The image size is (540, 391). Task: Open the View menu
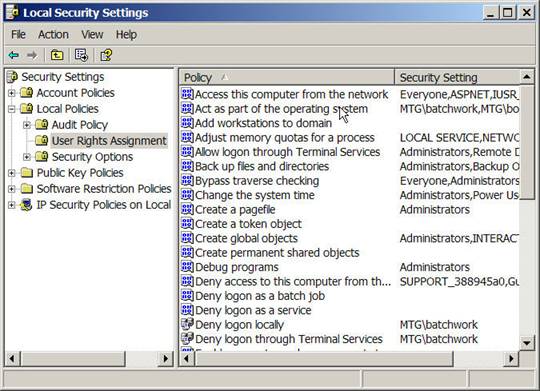coord(92,35)
